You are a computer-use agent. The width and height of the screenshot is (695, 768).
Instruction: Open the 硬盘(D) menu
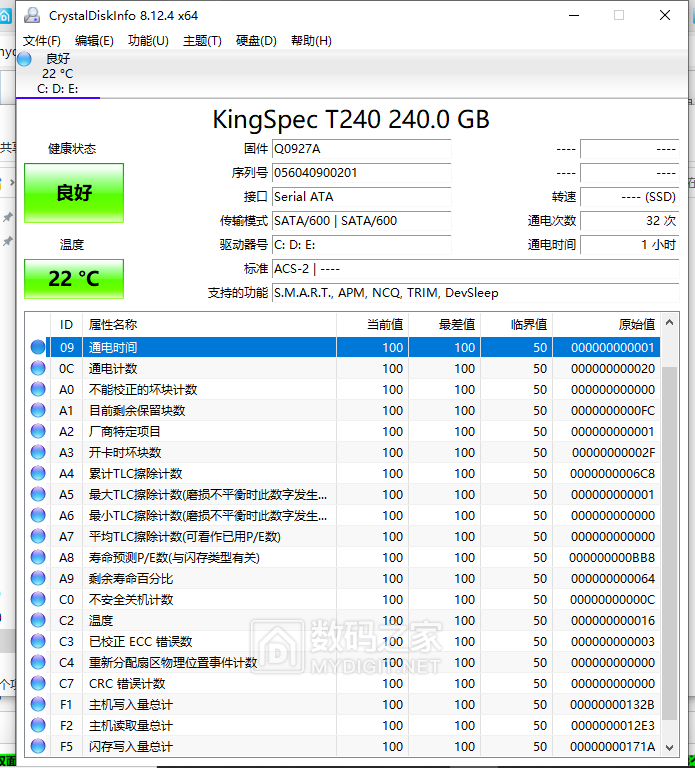pyautogui.click(x=256, y=41)
